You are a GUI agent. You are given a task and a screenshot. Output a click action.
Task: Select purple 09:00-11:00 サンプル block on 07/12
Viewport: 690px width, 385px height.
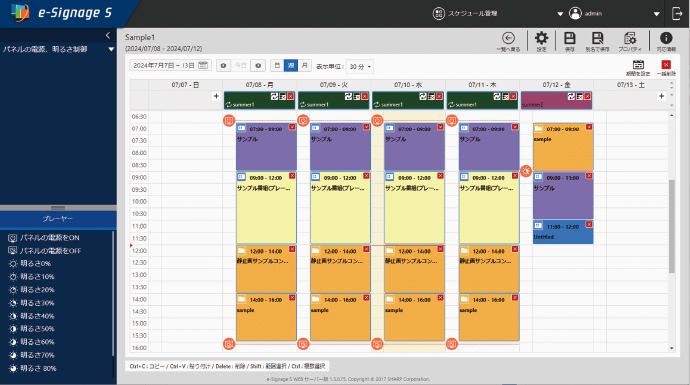tap(563, 196)
